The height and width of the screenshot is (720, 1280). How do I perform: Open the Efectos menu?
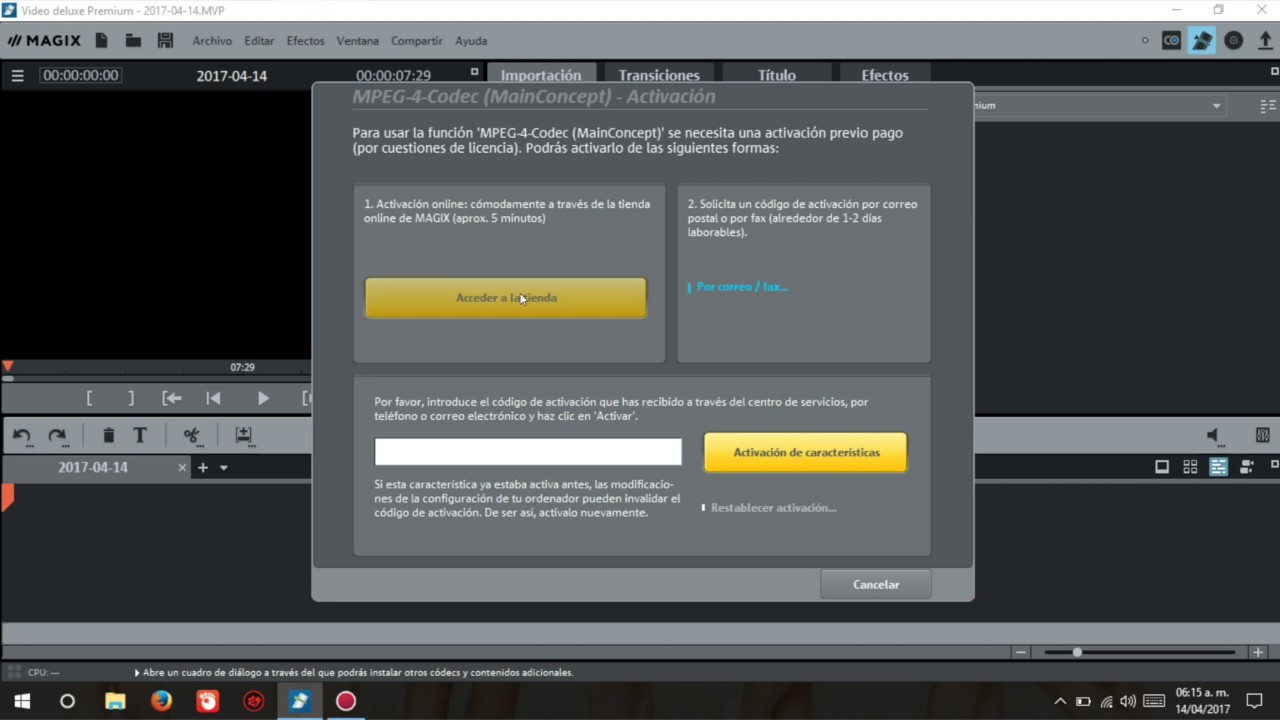click(x=305, y=41)
